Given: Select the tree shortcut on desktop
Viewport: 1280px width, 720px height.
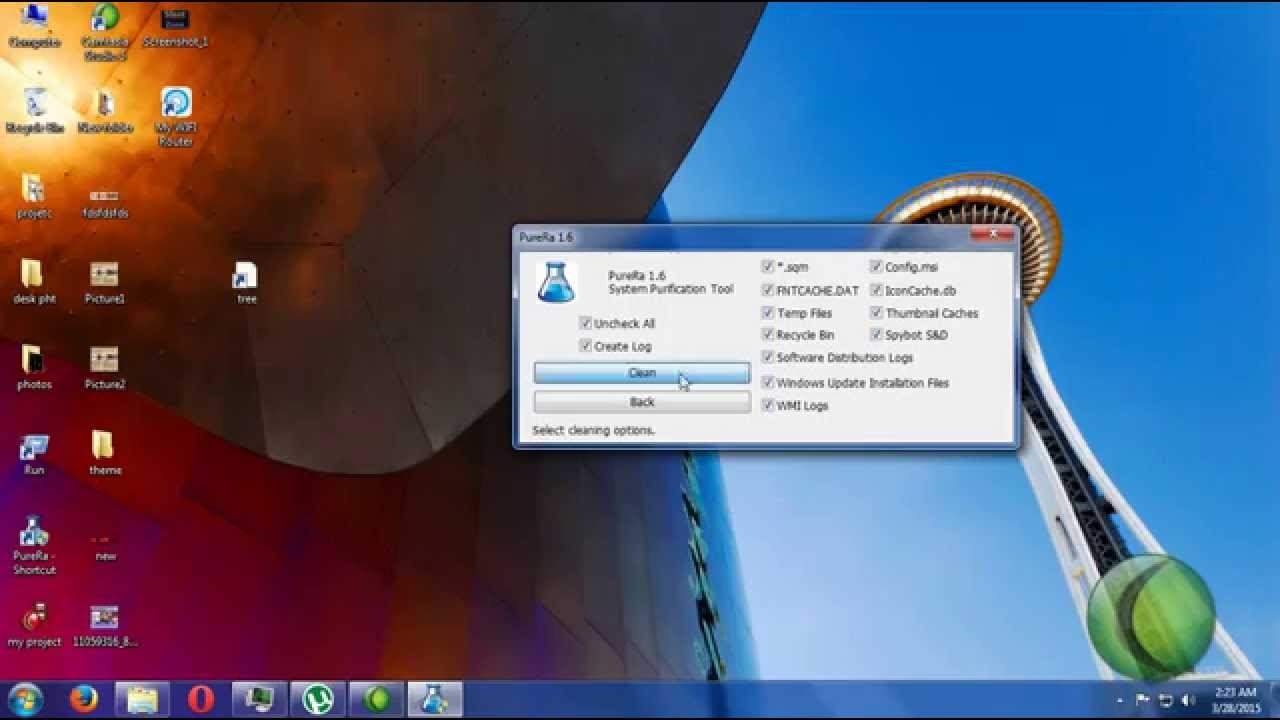Looking at the screenshot, I should pyautogui.click(x=246, y=282).
